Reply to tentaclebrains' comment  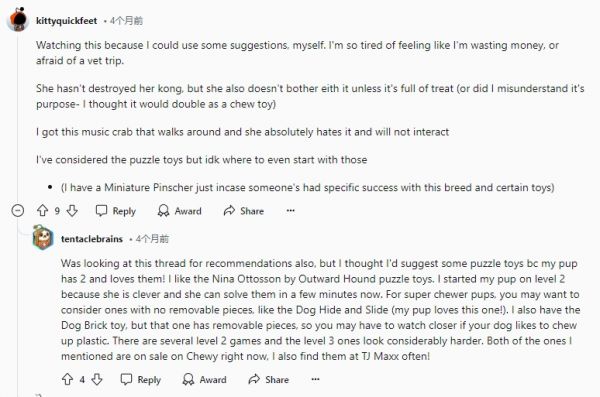(140, 379)
